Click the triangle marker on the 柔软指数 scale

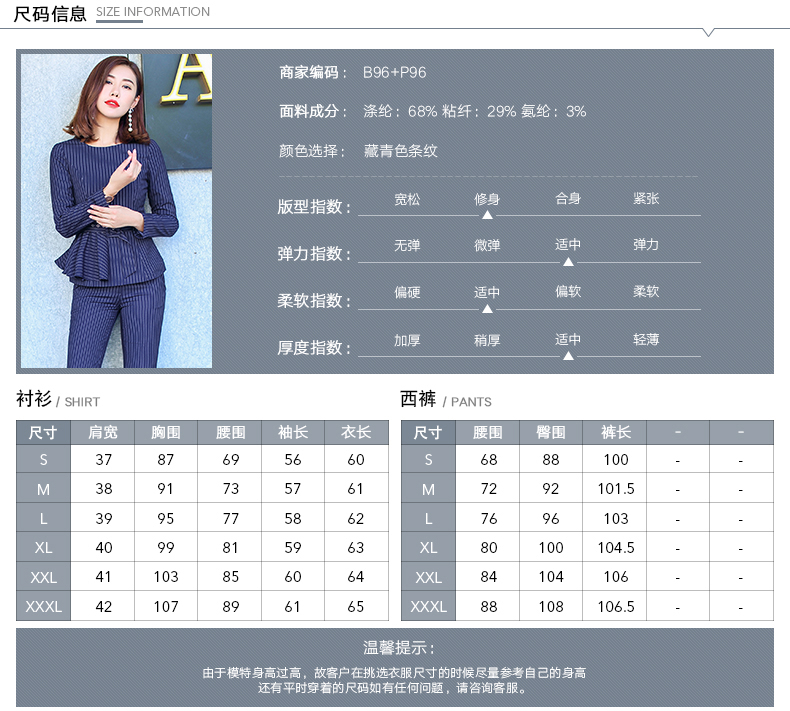(487, 308)
